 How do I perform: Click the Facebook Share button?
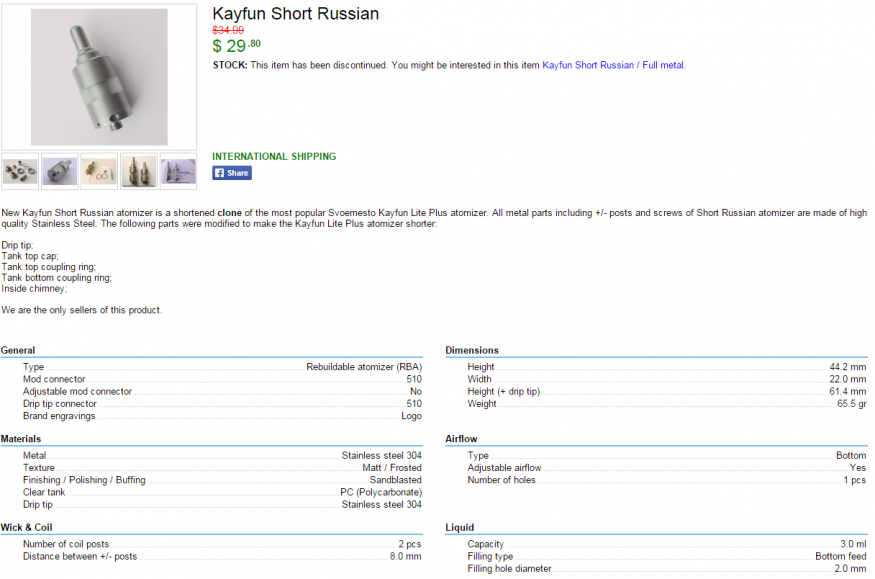[231, 173]
